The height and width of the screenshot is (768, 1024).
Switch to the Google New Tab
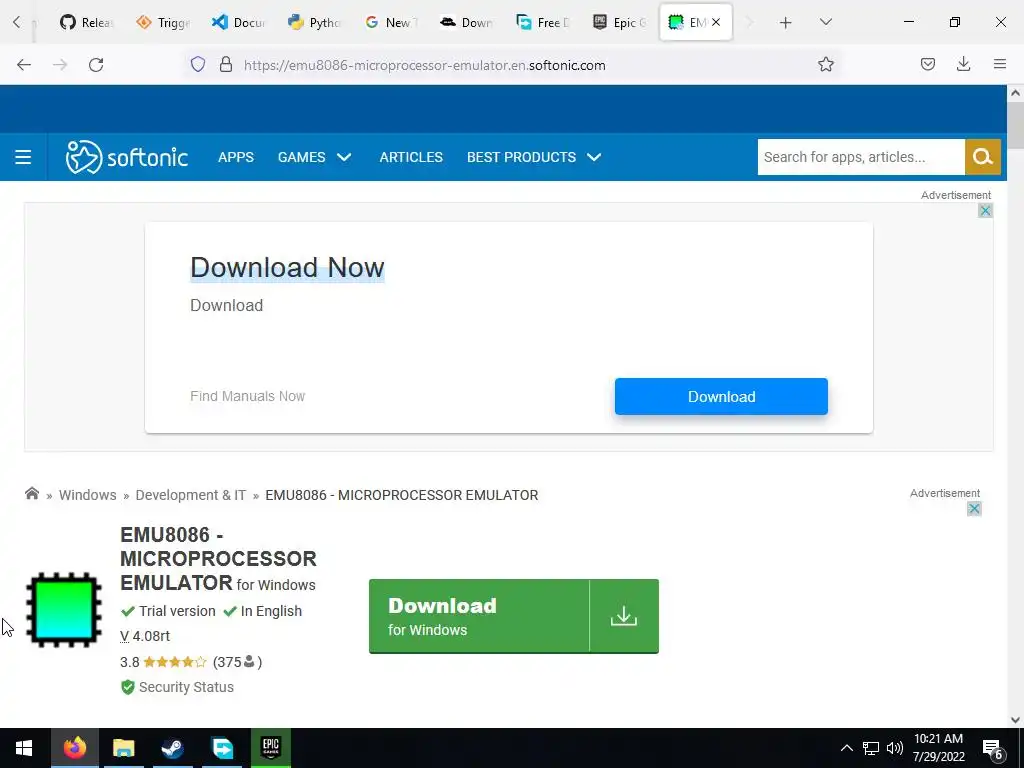[x=391, y=23]
